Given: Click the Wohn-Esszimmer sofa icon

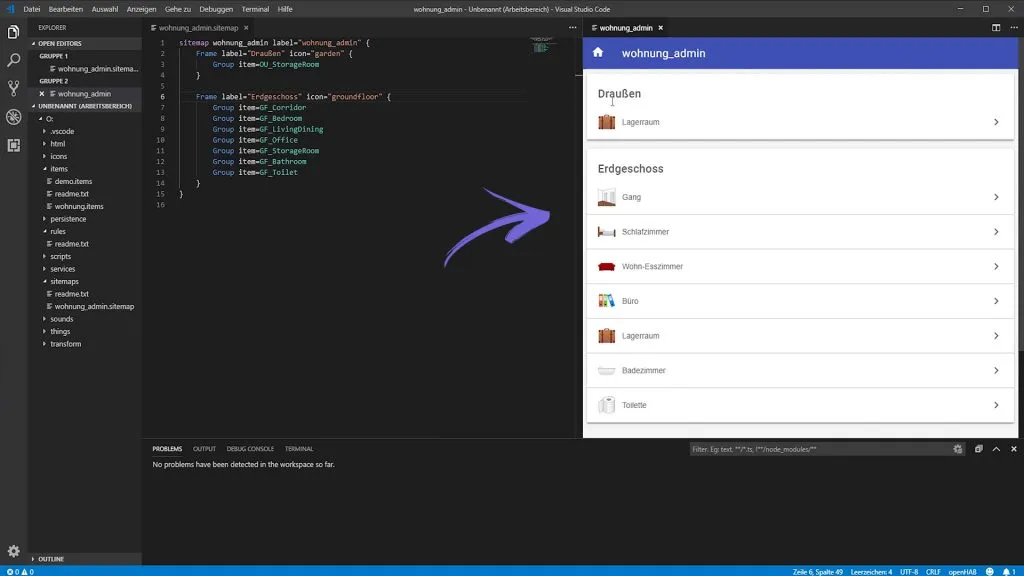Looking at the screenshot, I should (x=606, y=266).
